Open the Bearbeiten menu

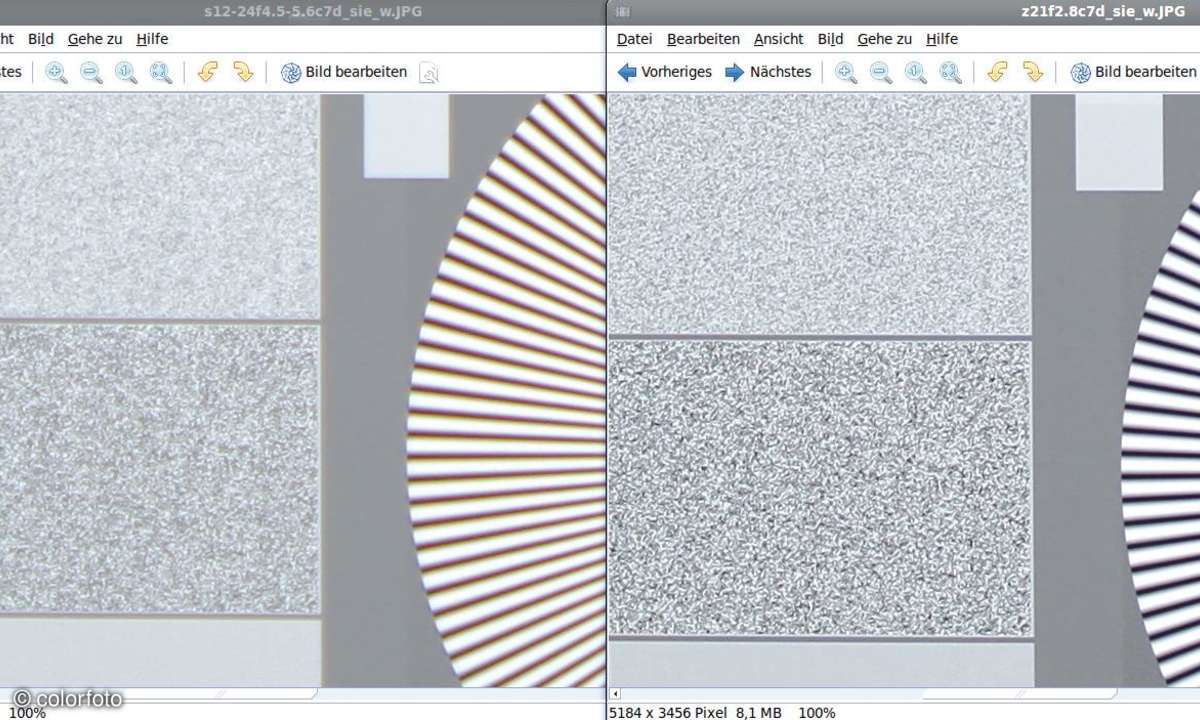click(x=704, y=39)
